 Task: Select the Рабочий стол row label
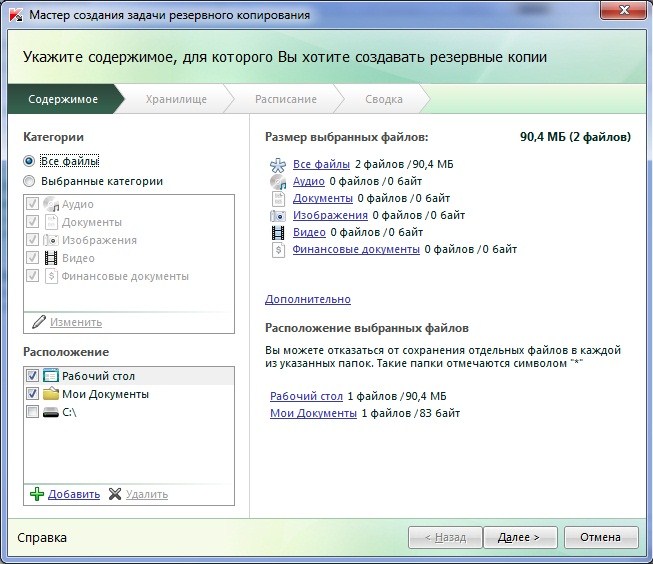[98, 376]
